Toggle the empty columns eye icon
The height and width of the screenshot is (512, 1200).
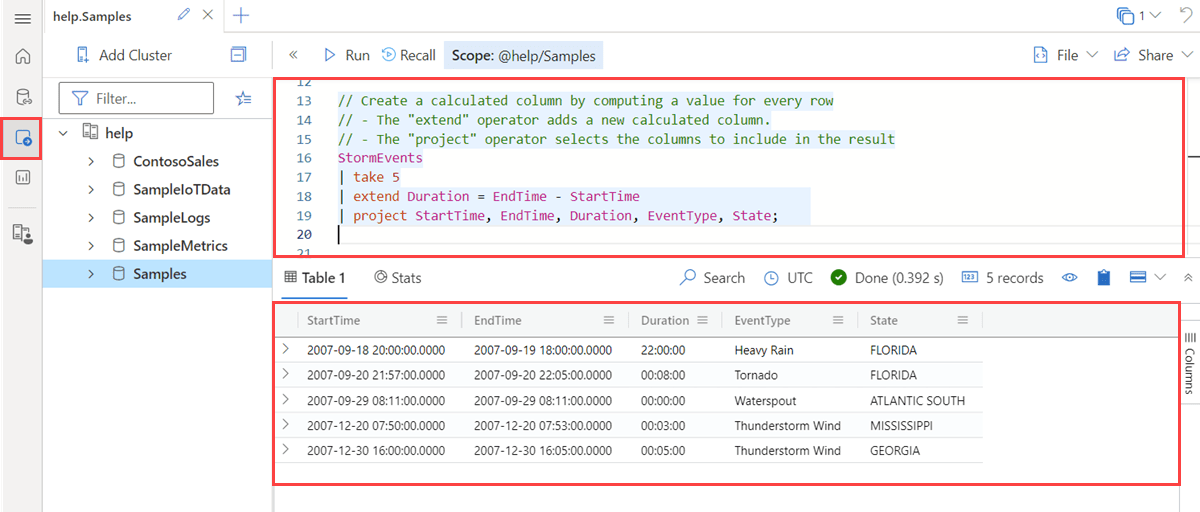click(x=1069, y=278)
